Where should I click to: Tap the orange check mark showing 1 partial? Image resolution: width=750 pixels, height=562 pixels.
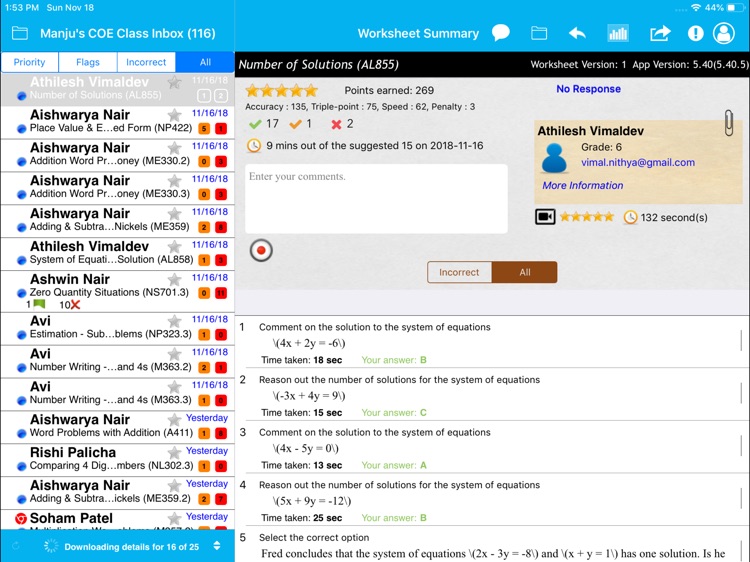point(296,124)
